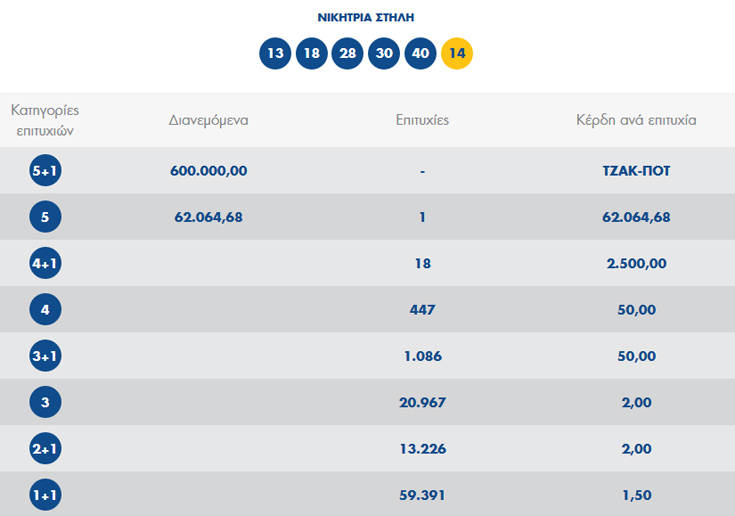Click the 5+1 category badge

pyautogui.click(x=46, y=171)
